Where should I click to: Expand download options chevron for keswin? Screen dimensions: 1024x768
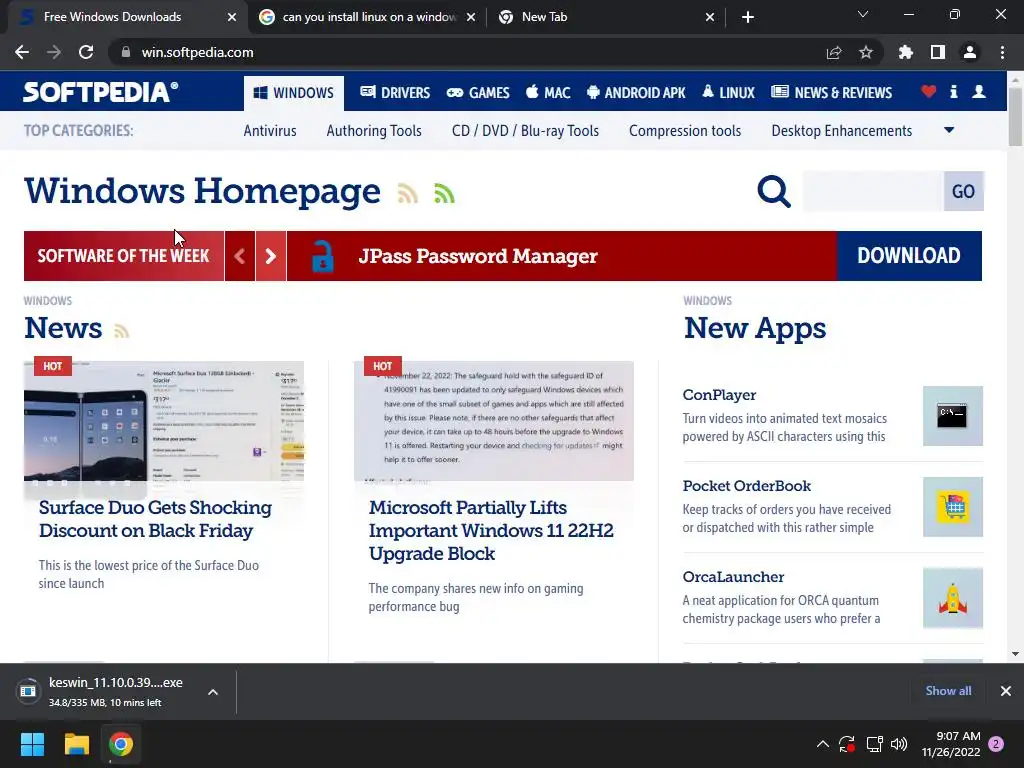point(213,692)
